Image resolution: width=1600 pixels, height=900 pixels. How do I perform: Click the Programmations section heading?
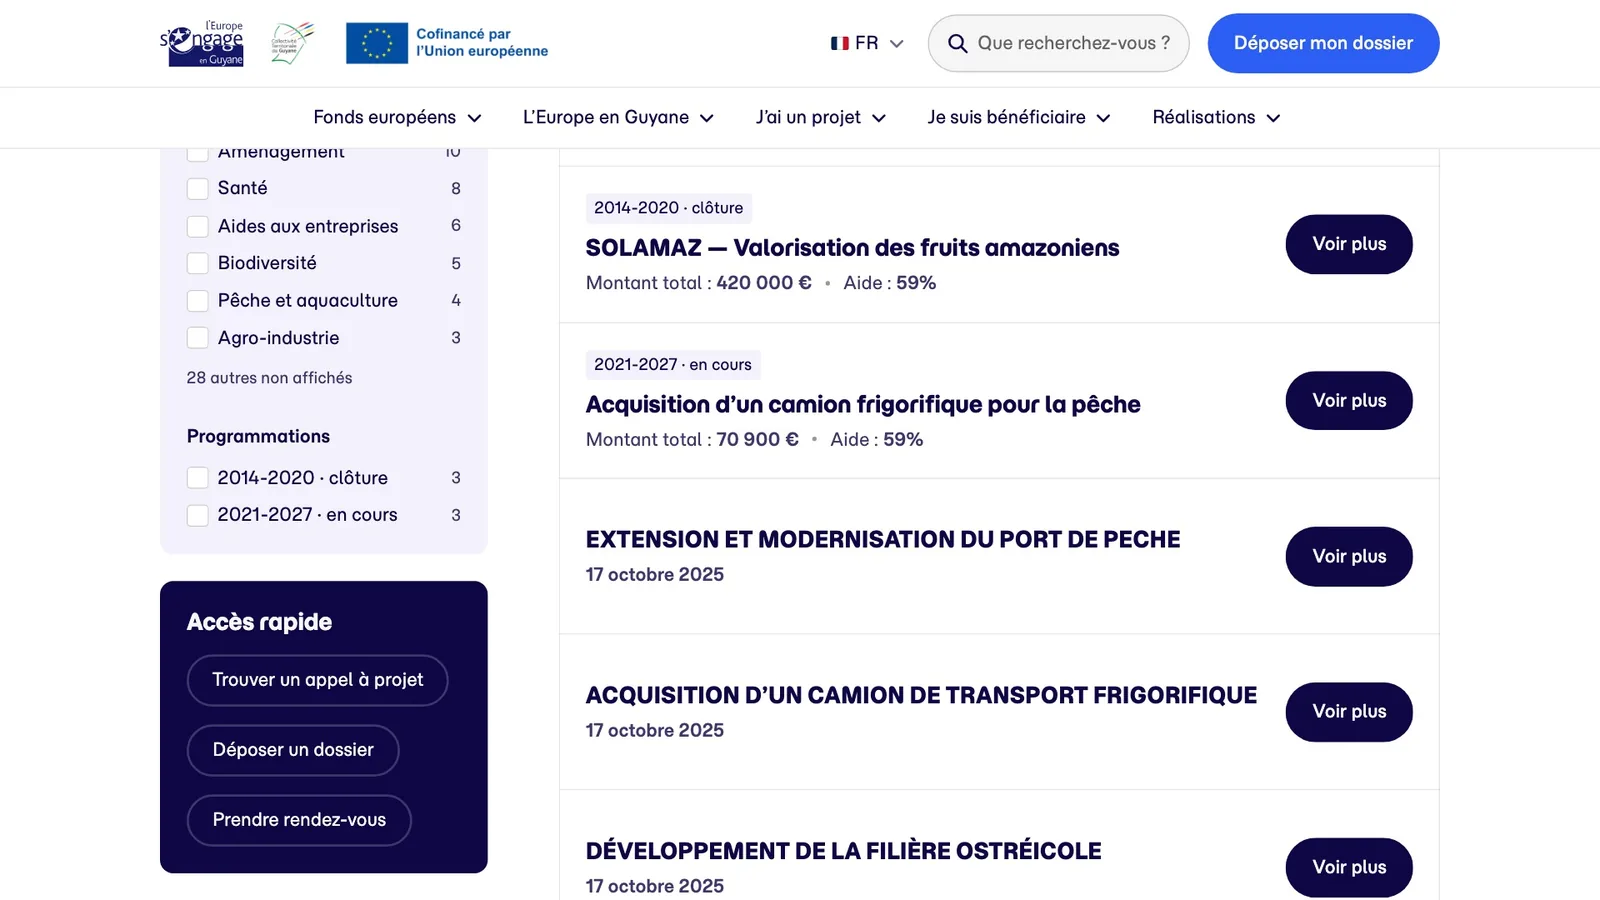(258, 436)
